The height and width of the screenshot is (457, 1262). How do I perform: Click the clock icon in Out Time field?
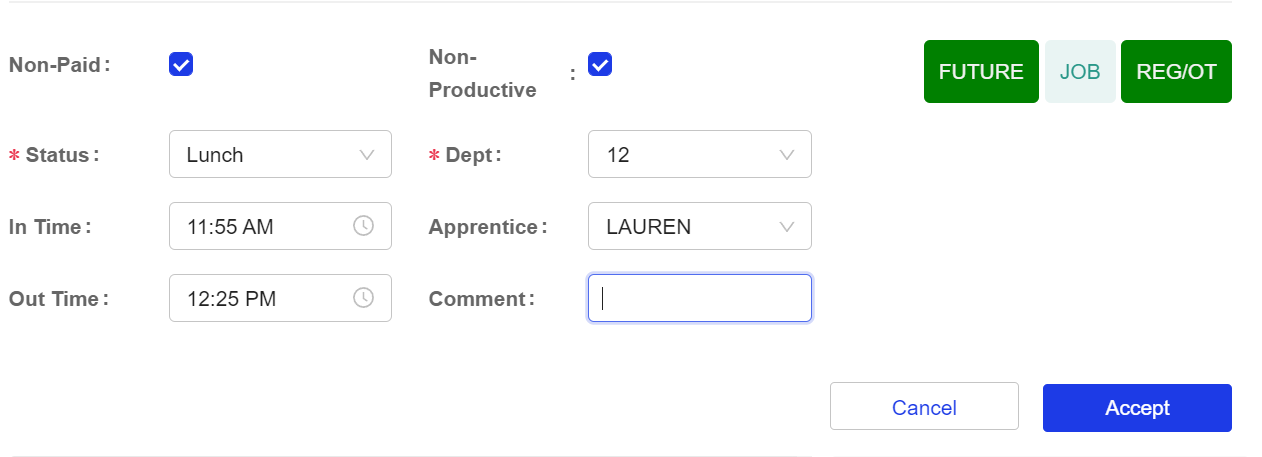click(363, 298)
